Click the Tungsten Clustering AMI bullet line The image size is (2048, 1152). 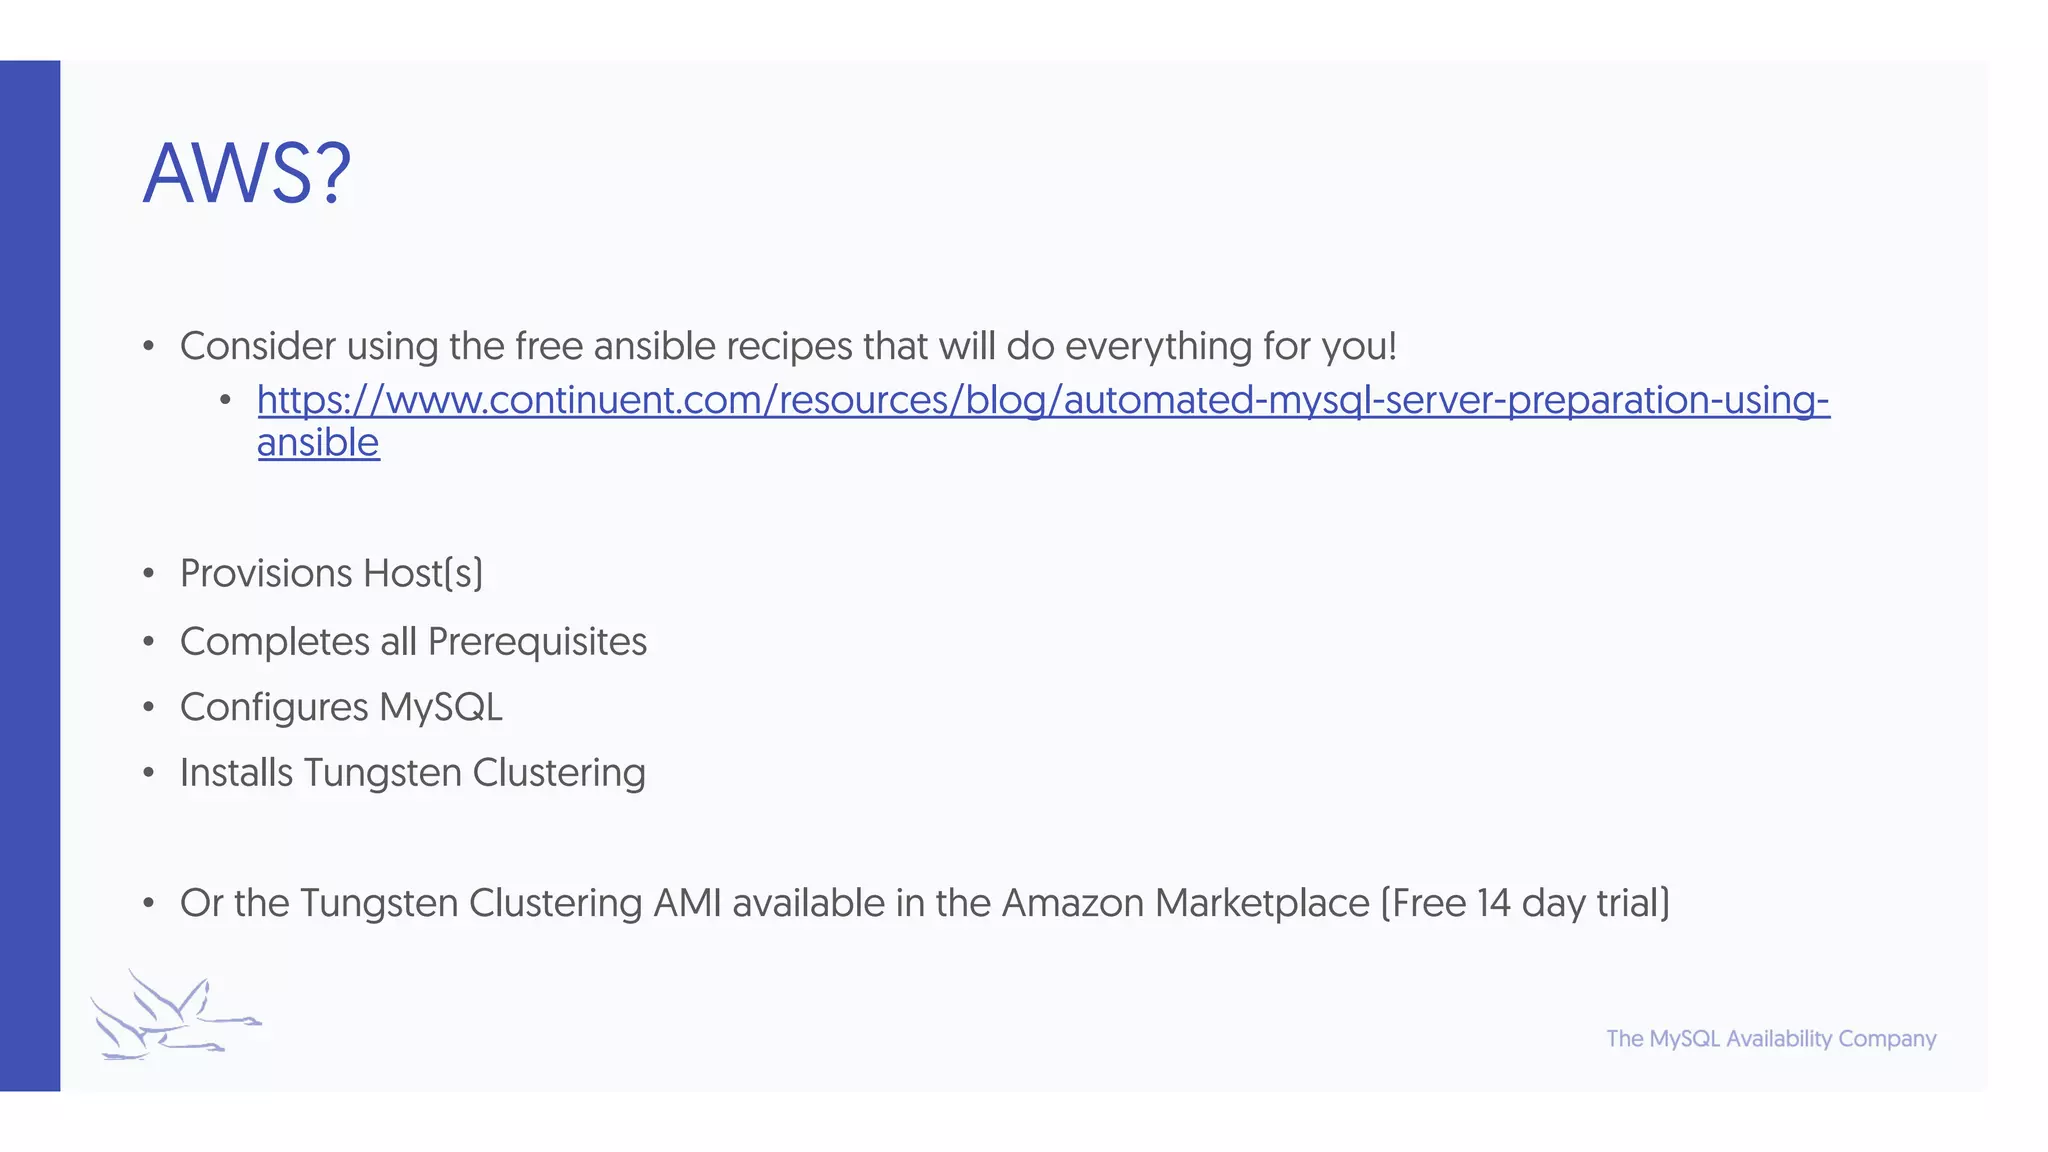tap(924, 903)
